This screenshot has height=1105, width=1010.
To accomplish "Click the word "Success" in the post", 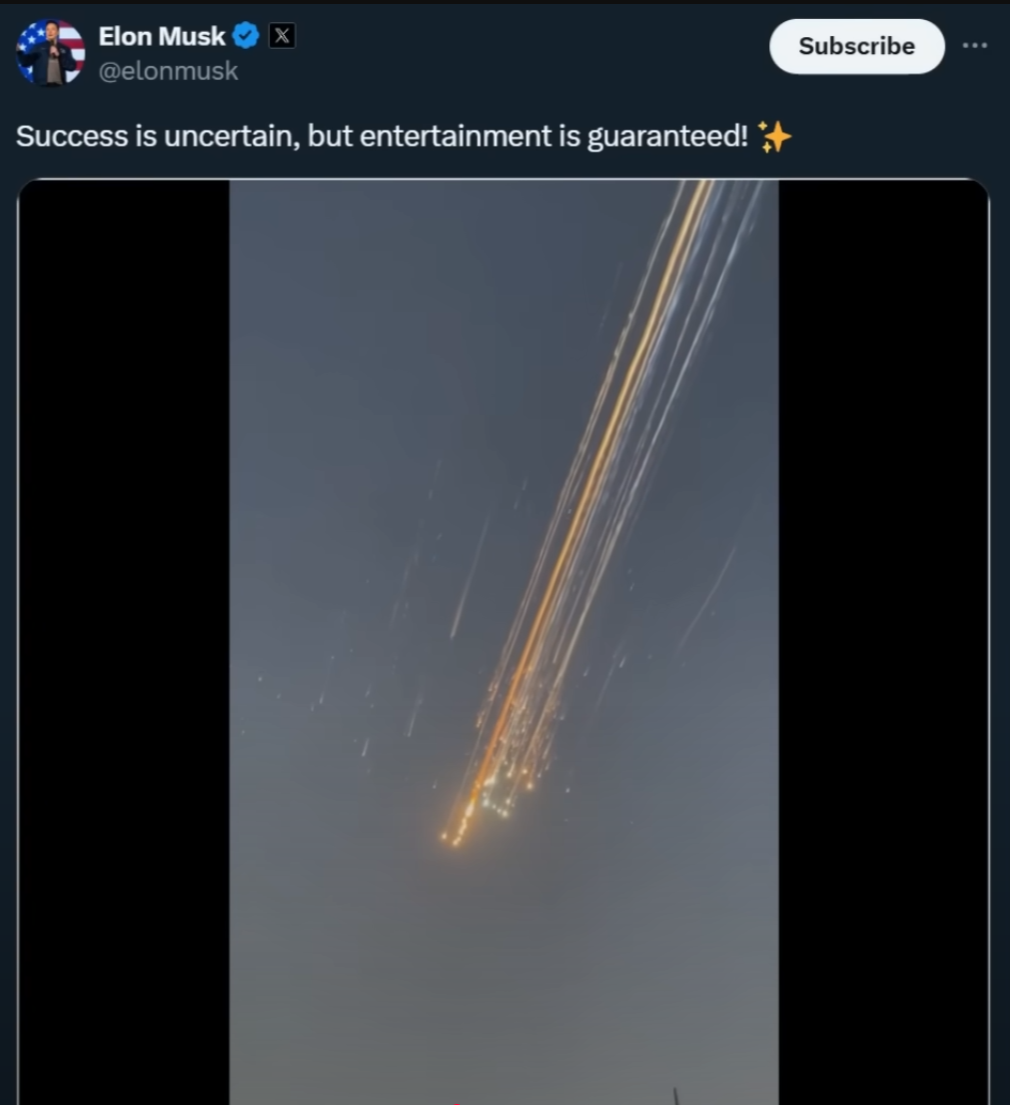I will [73, 136].
